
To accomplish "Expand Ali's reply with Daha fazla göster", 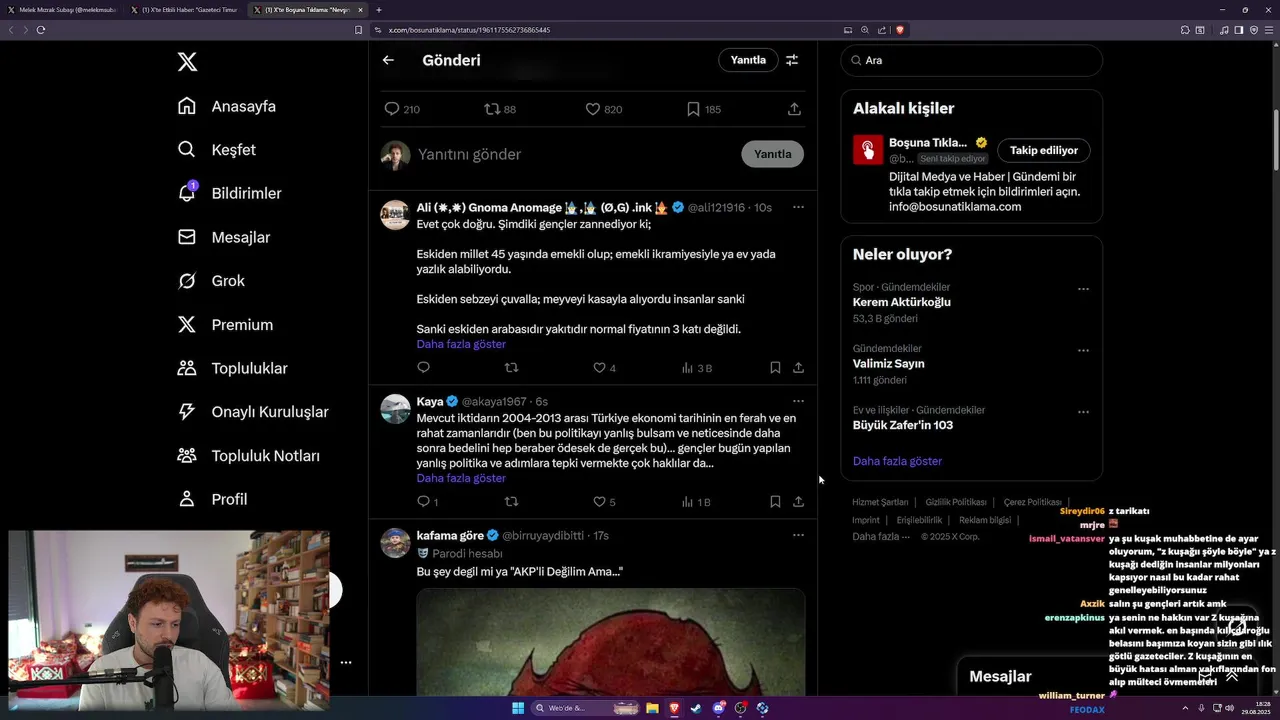I will pyautogui.click(x=461, y=344).
